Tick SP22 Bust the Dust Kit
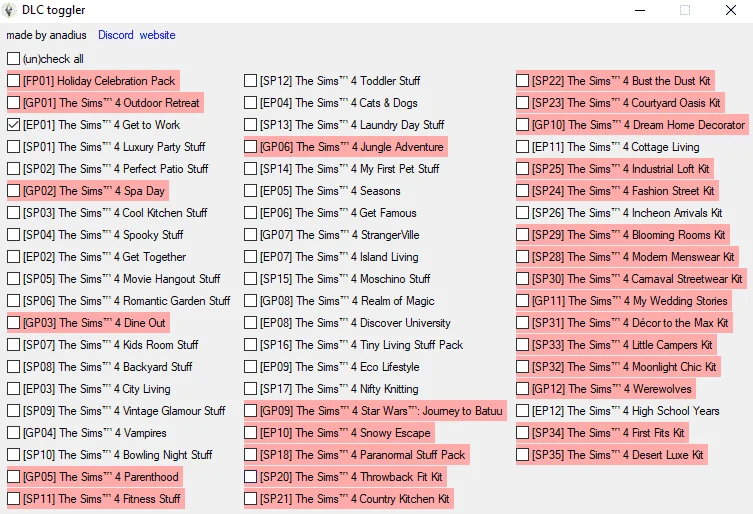This screenshot has width=753, height=514. [x=522, y=81]
